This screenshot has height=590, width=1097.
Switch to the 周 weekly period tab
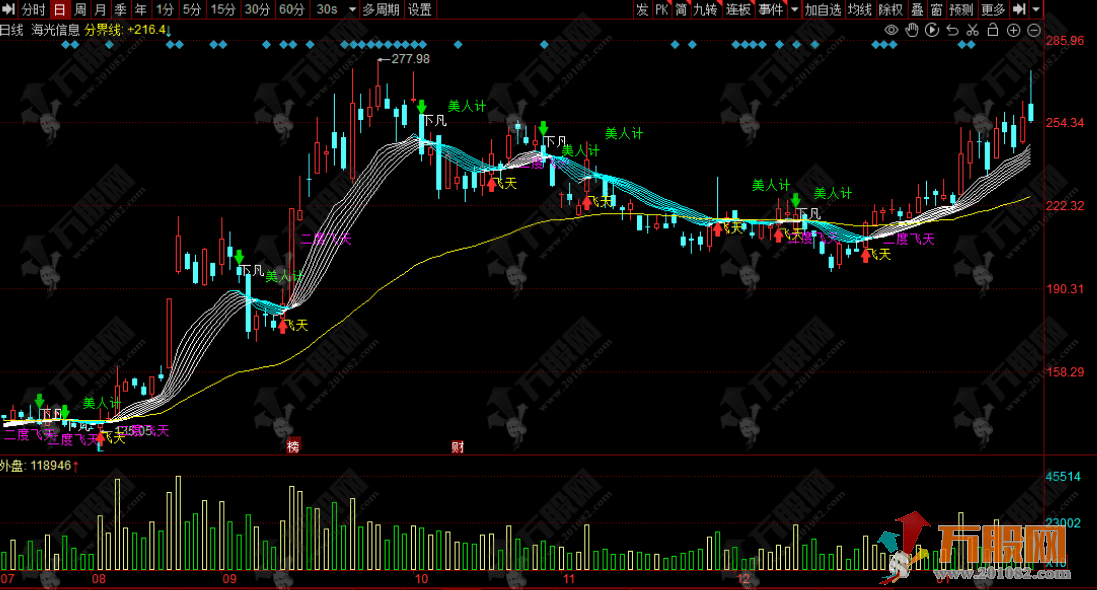[81, 10]
